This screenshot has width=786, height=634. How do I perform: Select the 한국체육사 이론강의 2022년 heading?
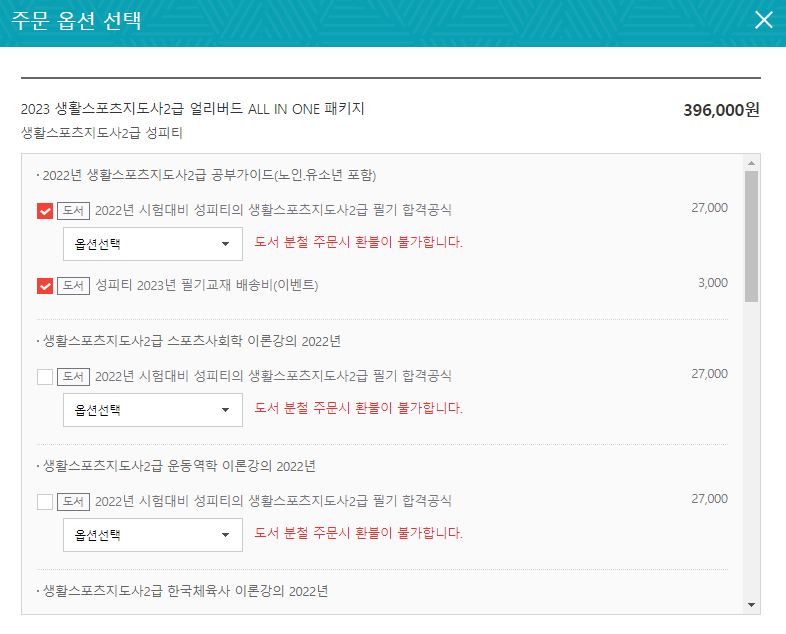click(185, 591)
